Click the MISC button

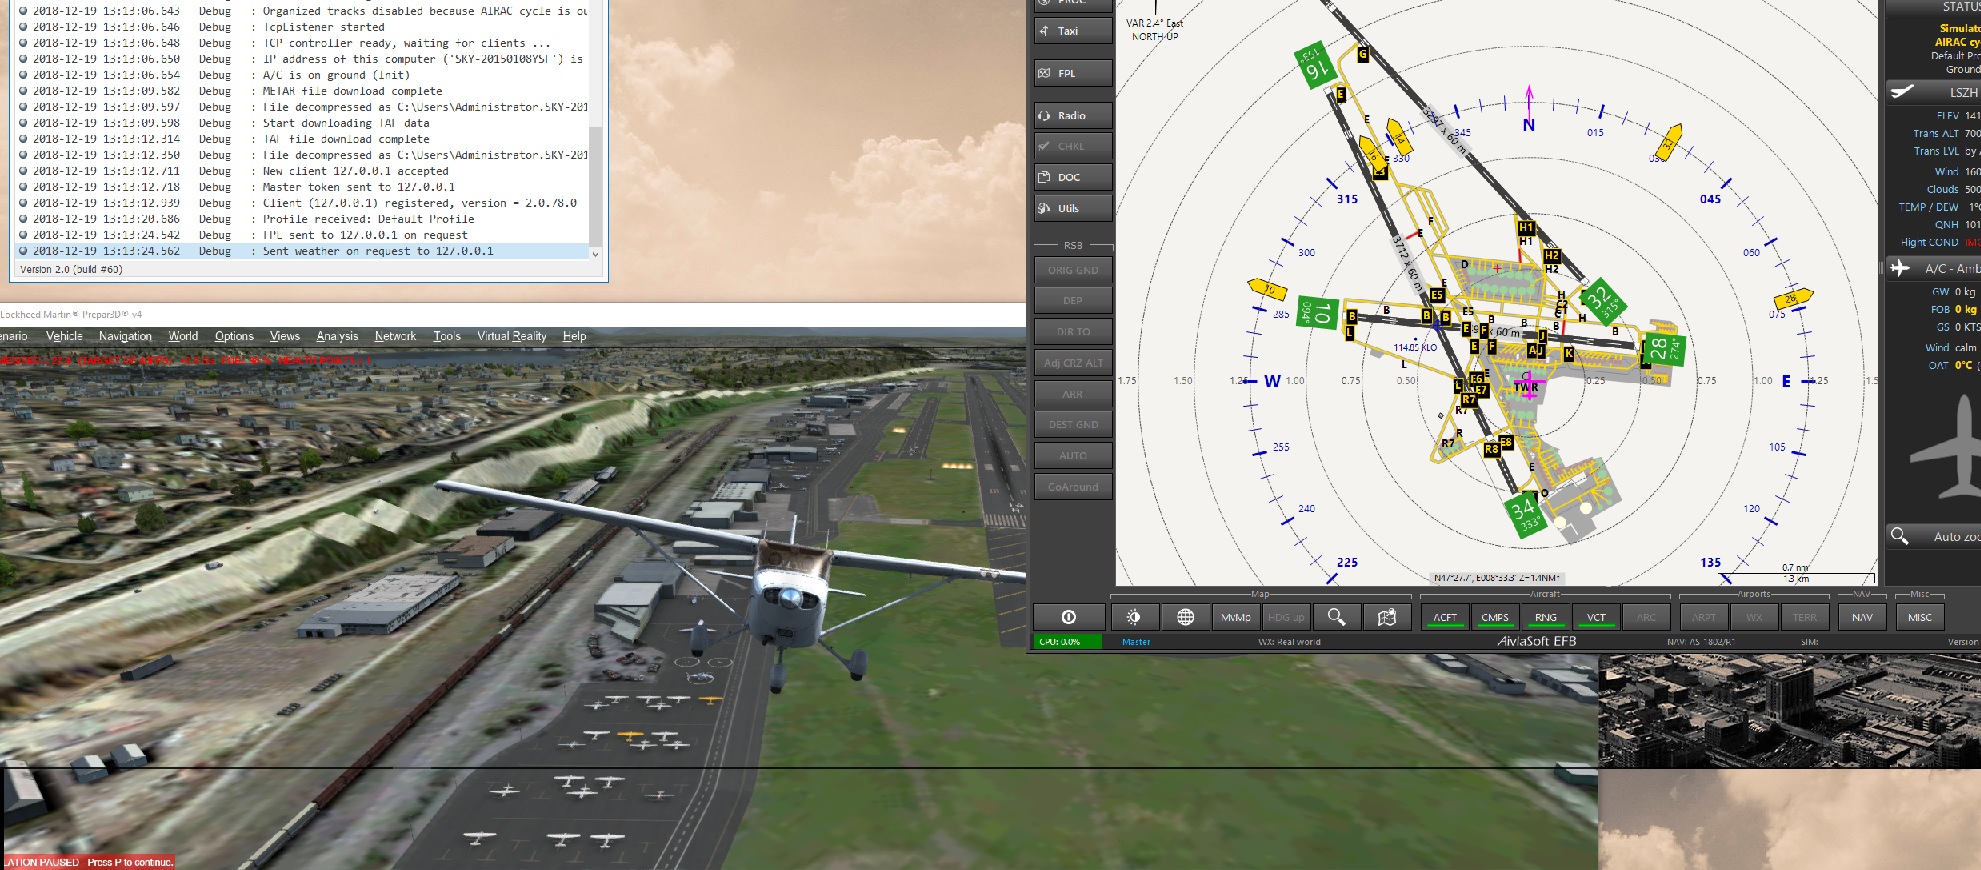coord(1919,617)
